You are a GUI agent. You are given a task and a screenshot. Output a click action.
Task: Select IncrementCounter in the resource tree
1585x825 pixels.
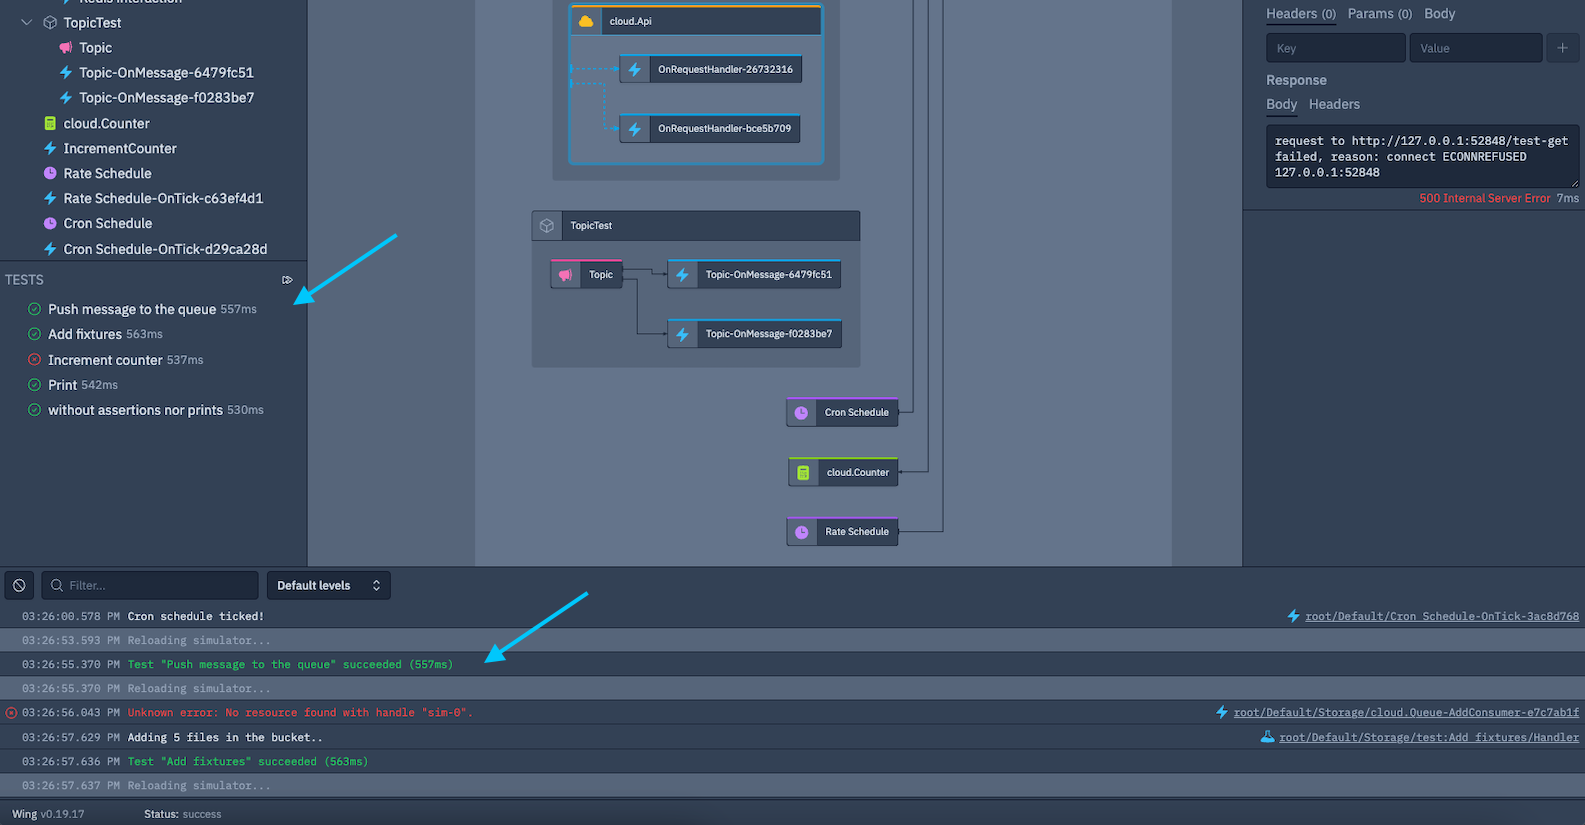point(120,148)
